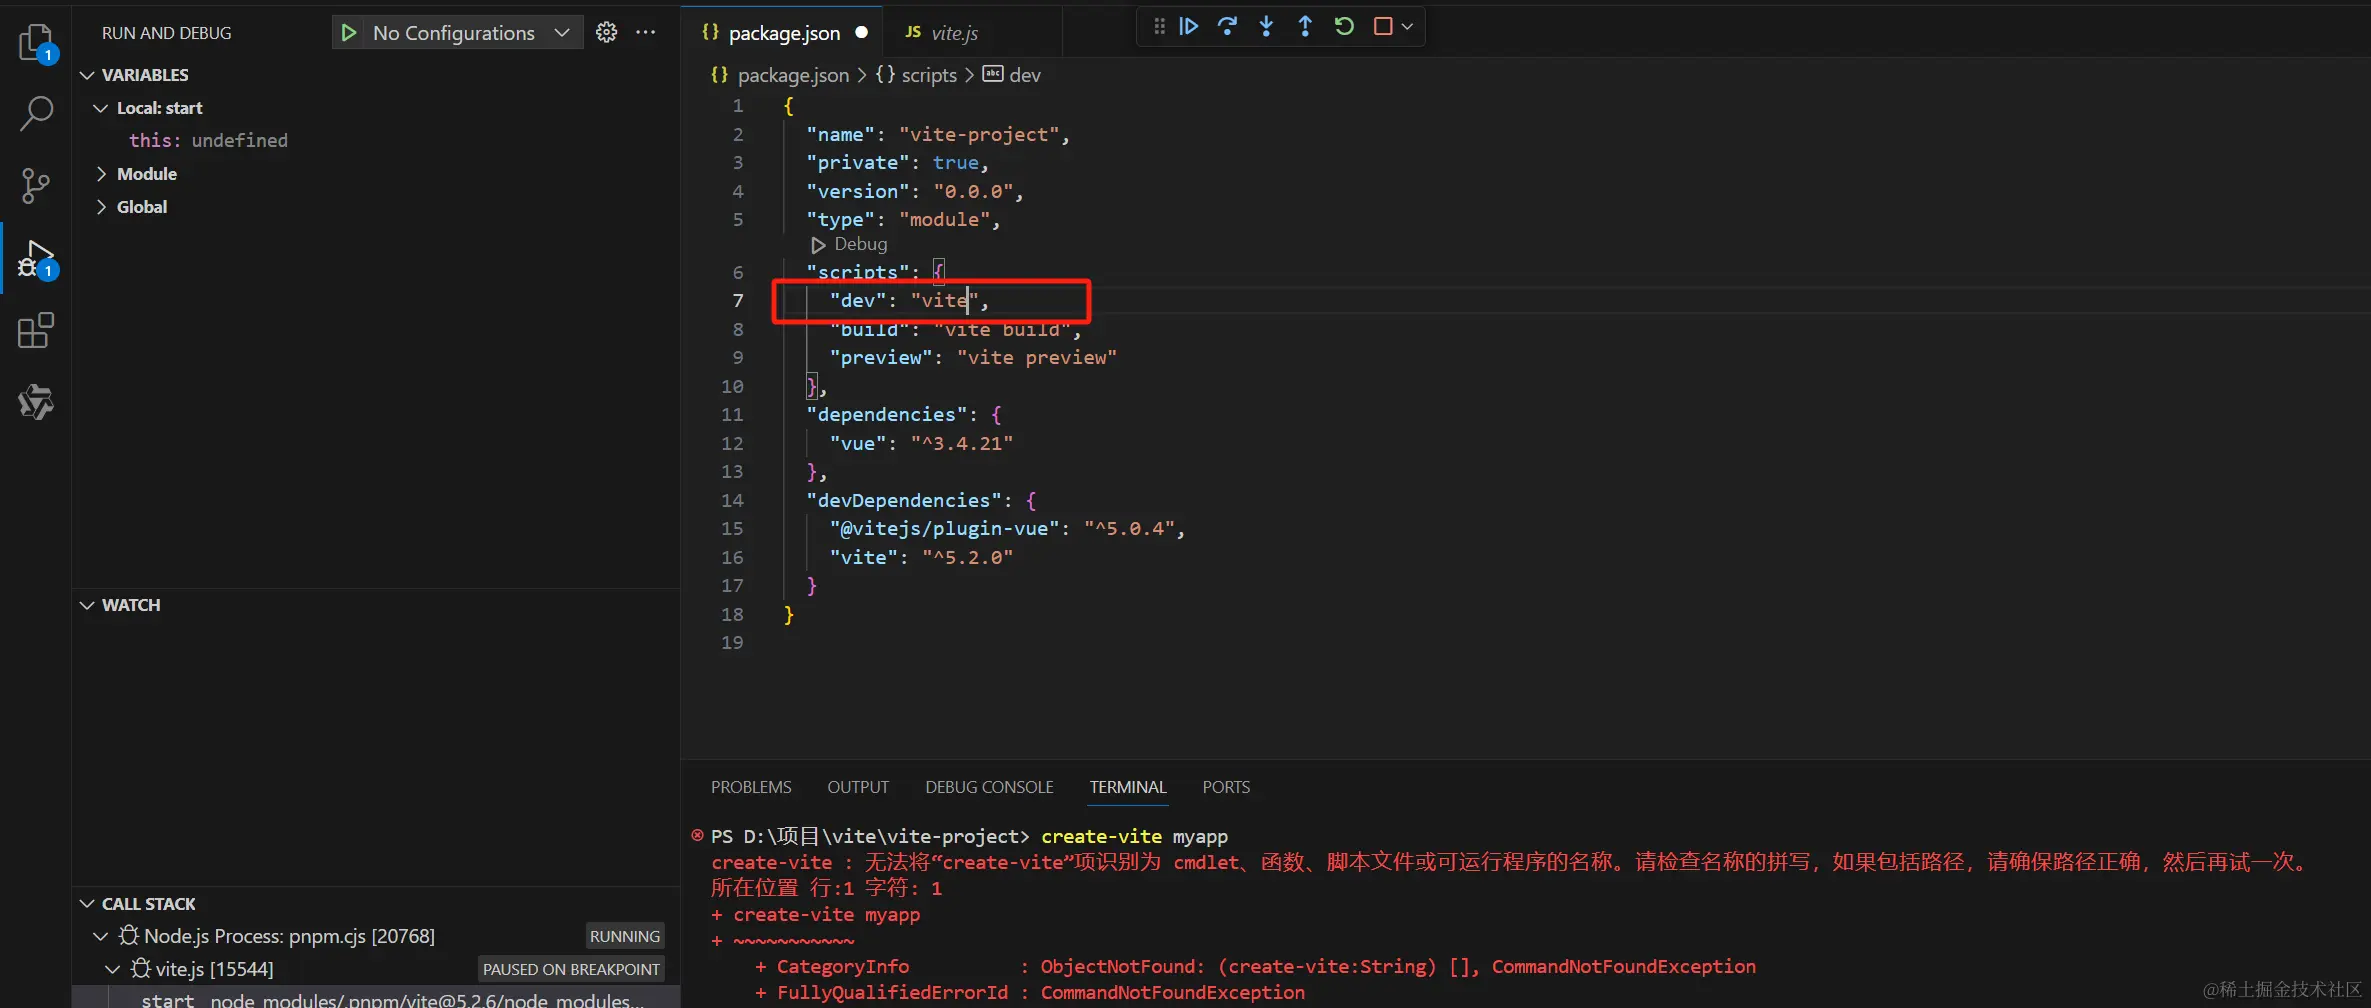Image resolution: width=2371 pixels, height=1008 pixels.
Task: Click Step Out in the debug toolbar
Action: [1305, 26]
